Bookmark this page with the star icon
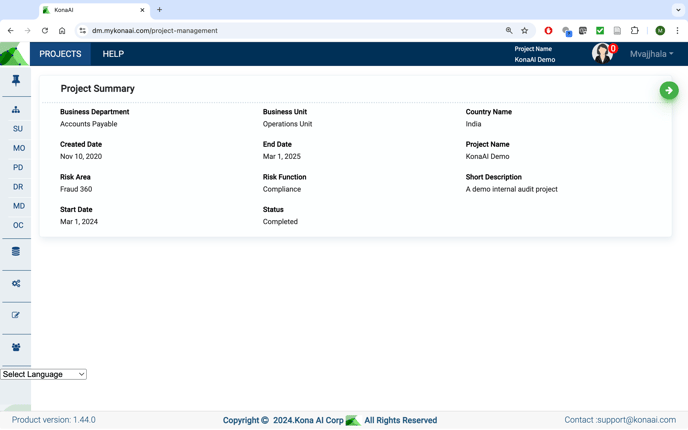This screenshot has height=430, width=688. (x=524, y=31)
